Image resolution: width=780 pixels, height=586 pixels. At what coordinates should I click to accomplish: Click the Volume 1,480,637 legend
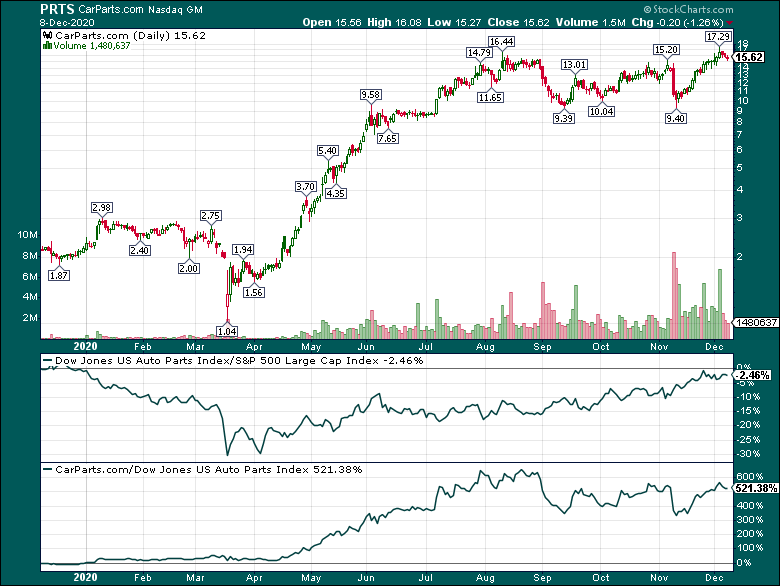coord(92,46)
